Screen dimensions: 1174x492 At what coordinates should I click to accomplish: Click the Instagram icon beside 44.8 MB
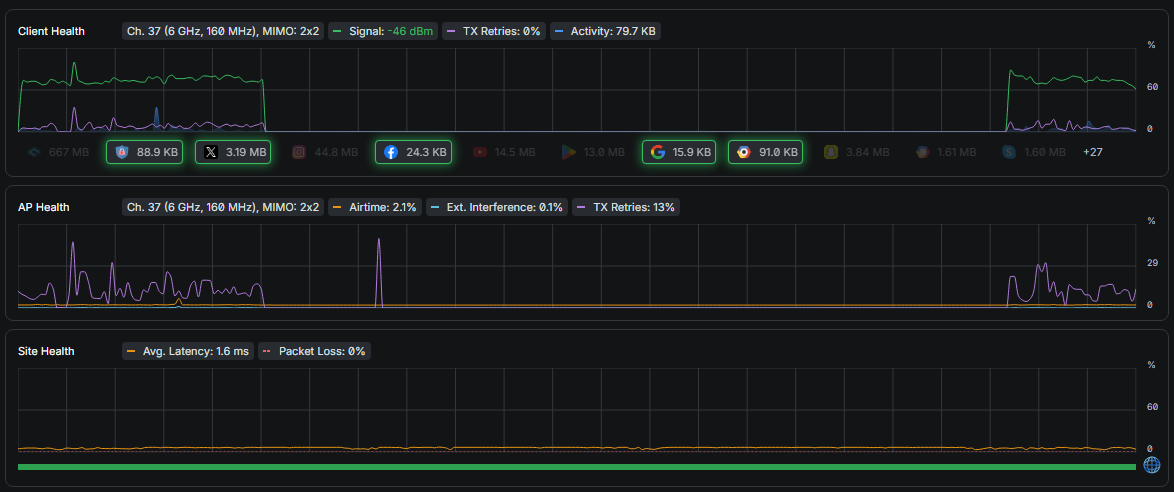coord(299,152)
